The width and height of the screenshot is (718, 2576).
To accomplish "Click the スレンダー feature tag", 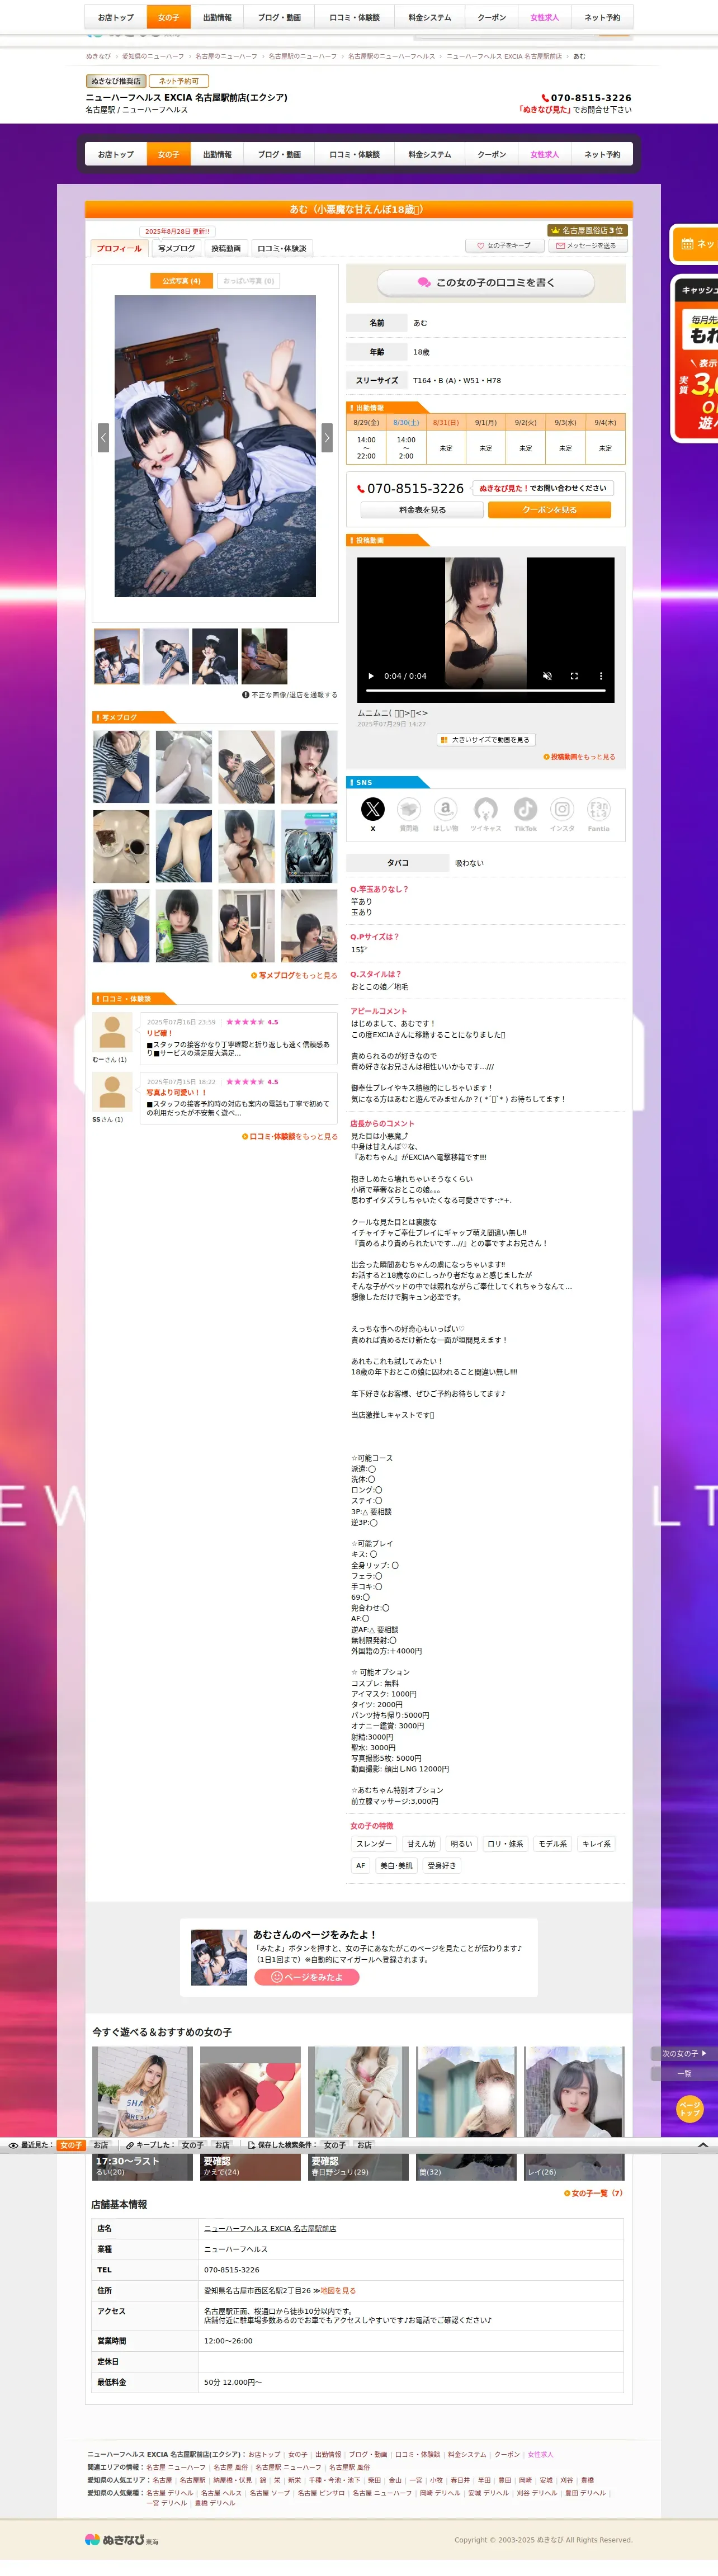I will (x=374, y=1844).
